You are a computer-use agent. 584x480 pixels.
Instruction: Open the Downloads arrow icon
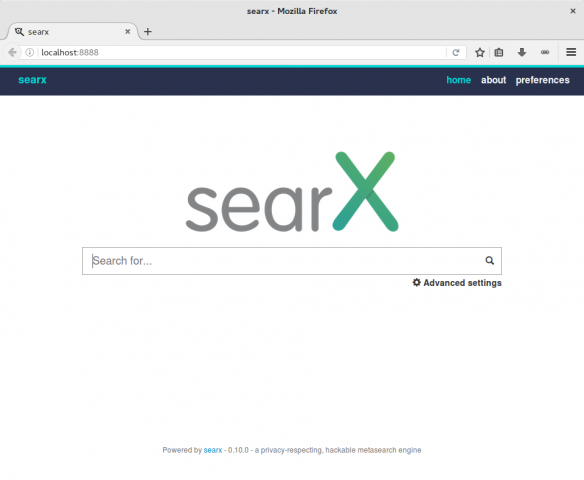click(522, 52)
